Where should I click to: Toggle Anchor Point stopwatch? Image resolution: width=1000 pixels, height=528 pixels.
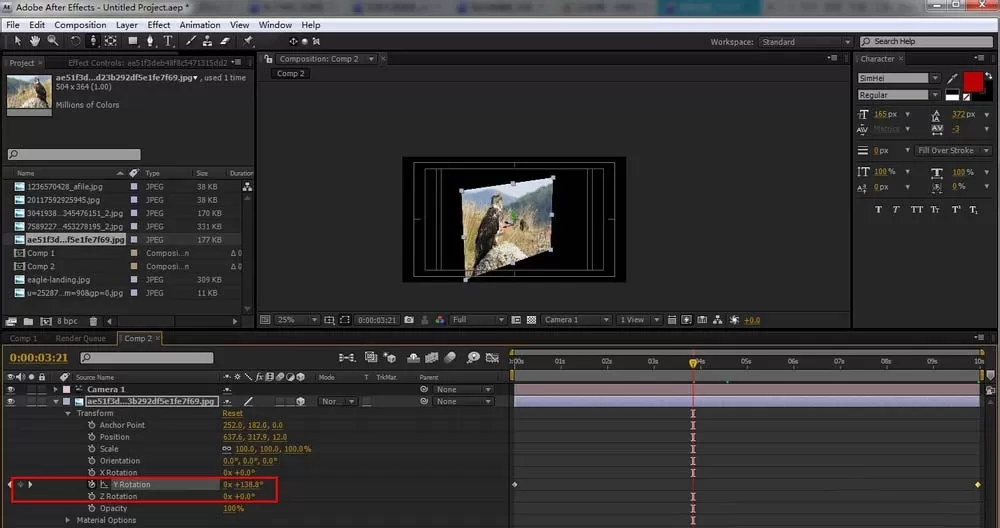(x=92, y=425)
